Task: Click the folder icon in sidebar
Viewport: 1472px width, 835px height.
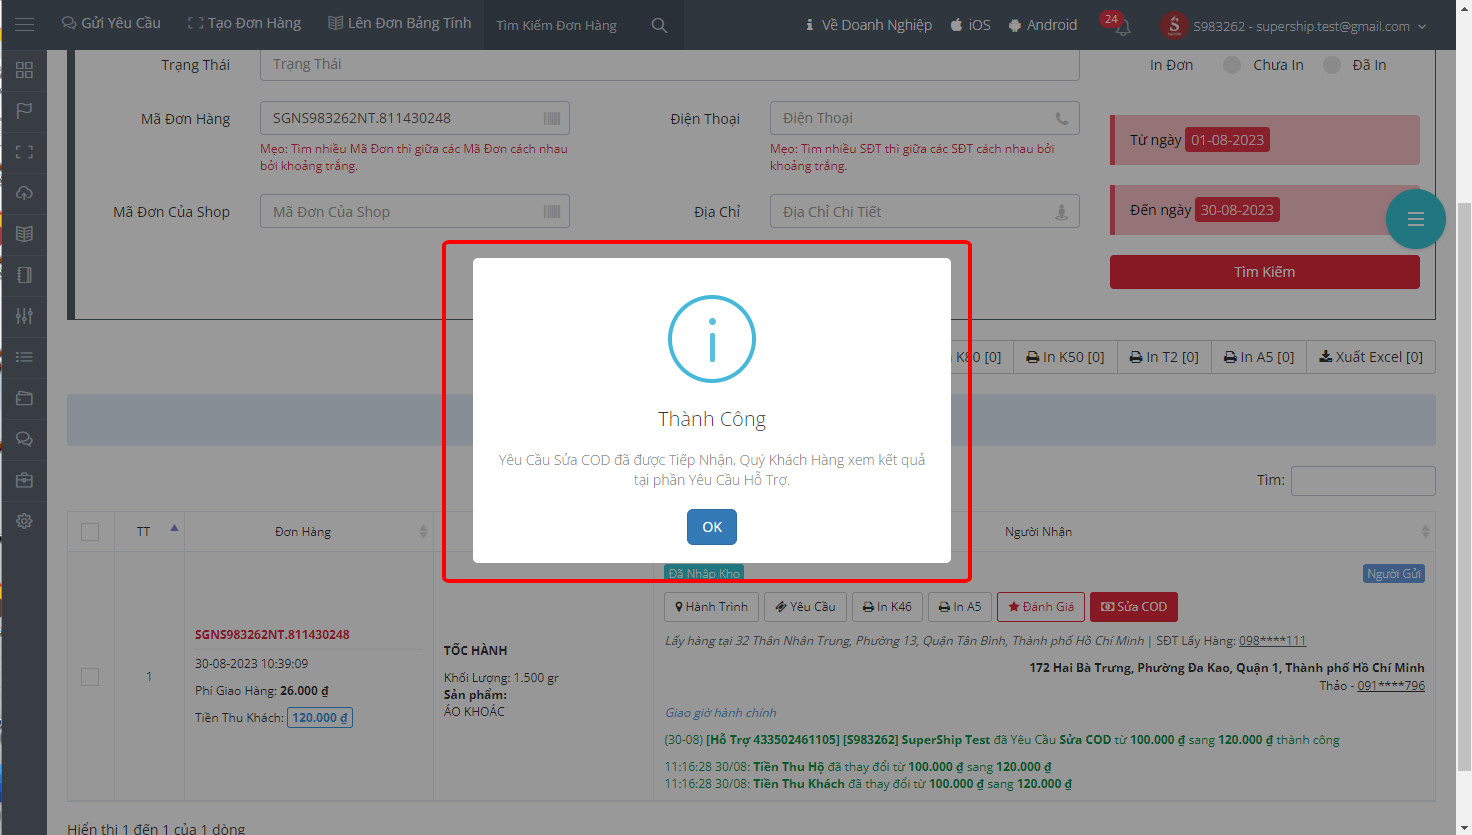Action: [x=24, y=398]
